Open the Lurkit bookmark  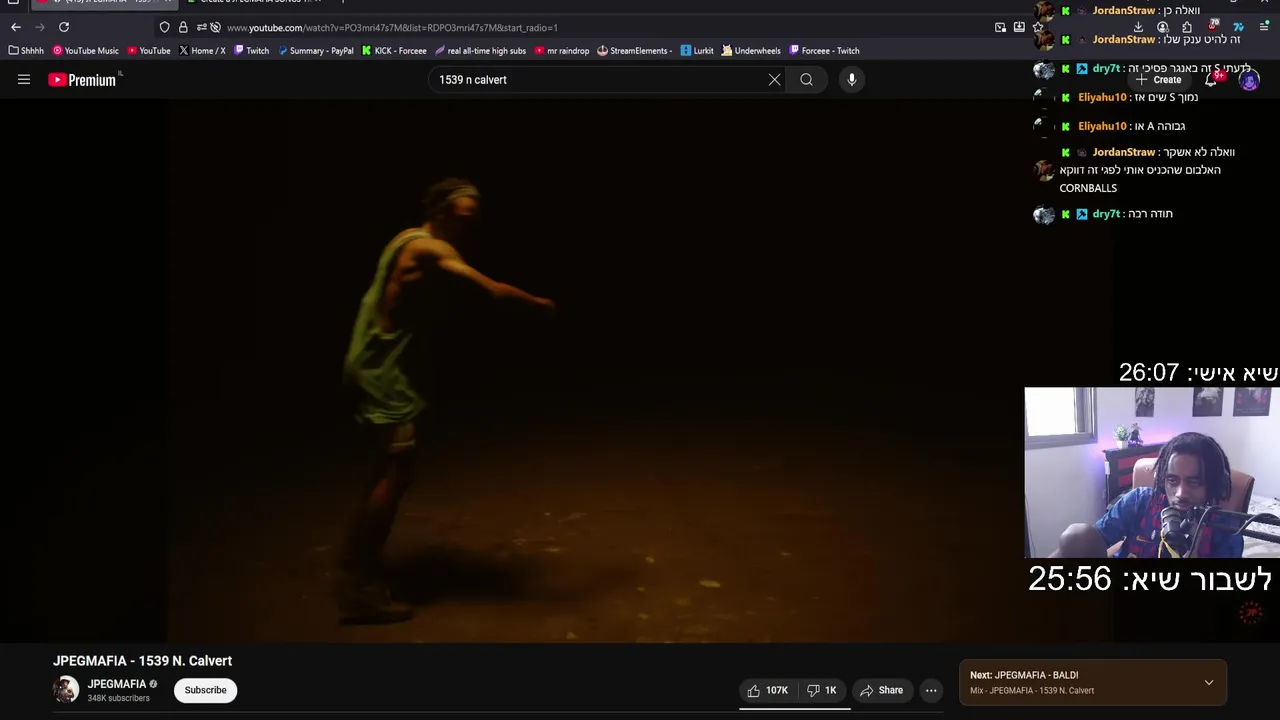(697, 50)
